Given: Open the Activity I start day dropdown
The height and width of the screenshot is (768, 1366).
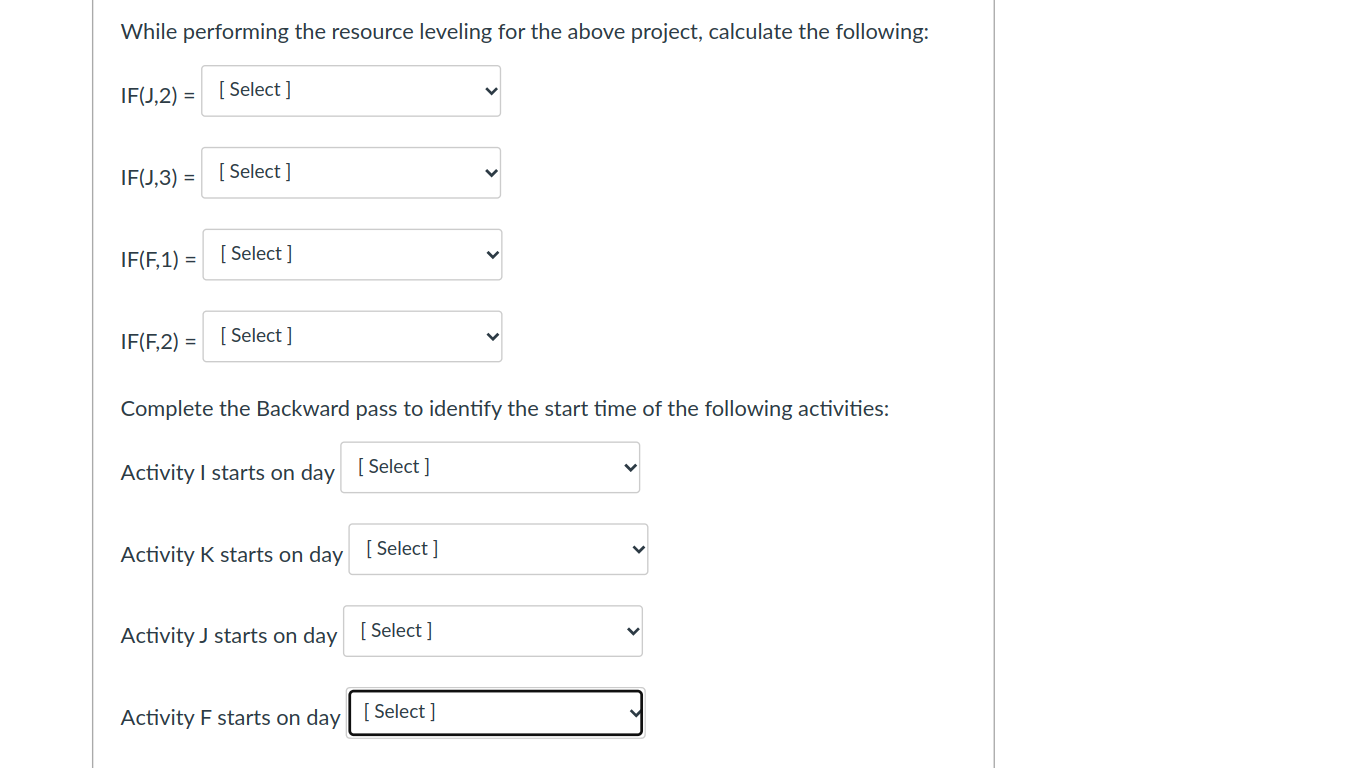Looking at the screenshot, I should coord(489,467).
